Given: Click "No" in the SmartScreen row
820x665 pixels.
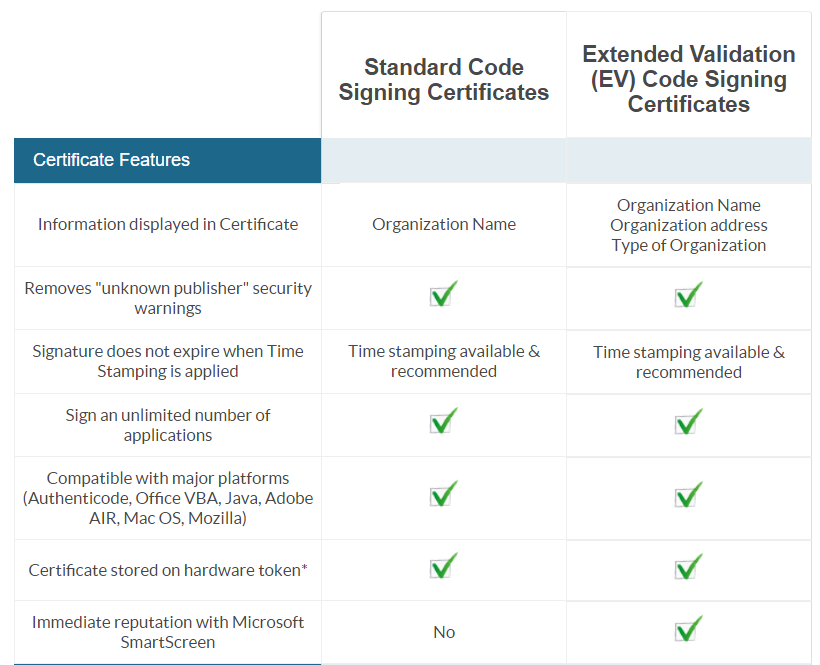Looking at the screenshot, I should [x=444, y=632].
